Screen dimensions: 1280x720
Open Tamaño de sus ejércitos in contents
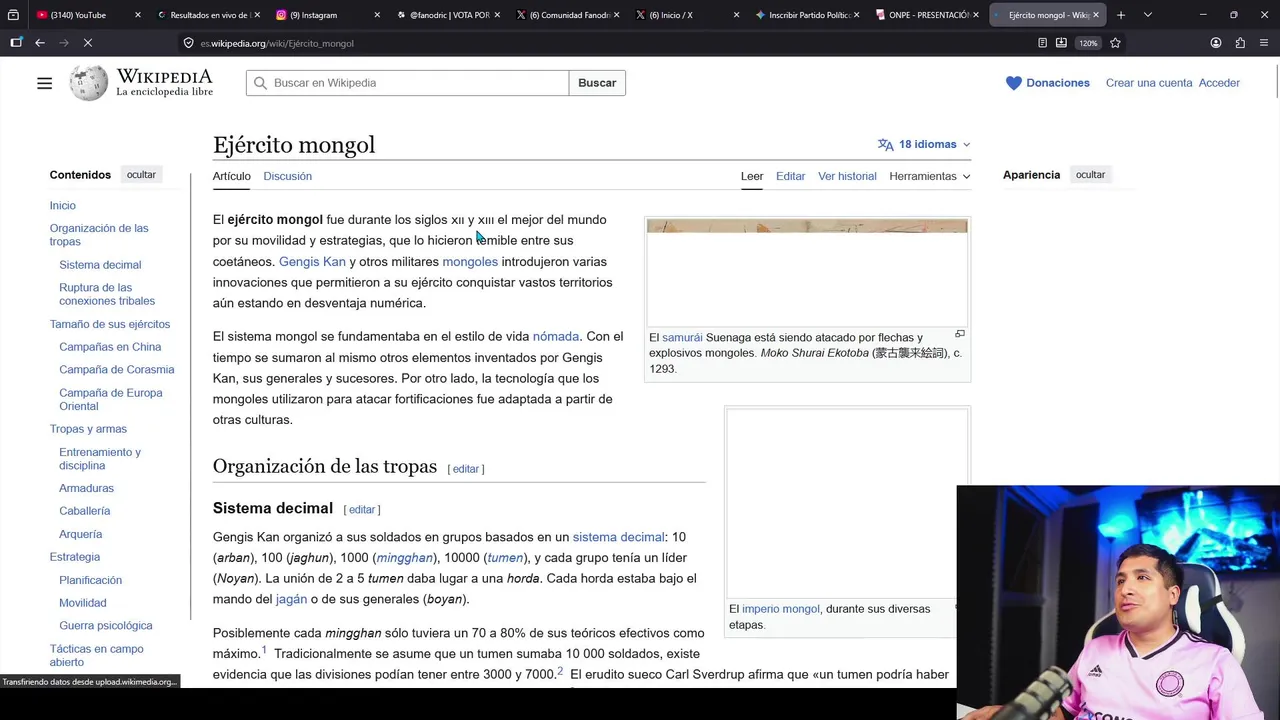[110, 324]
